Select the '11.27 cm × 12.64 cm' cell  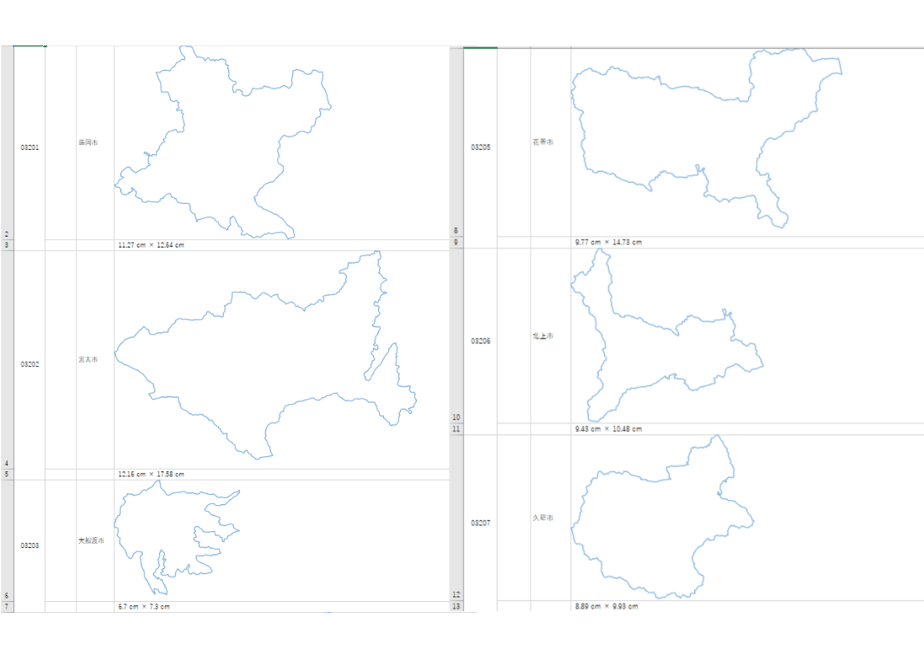coord(282,245)
